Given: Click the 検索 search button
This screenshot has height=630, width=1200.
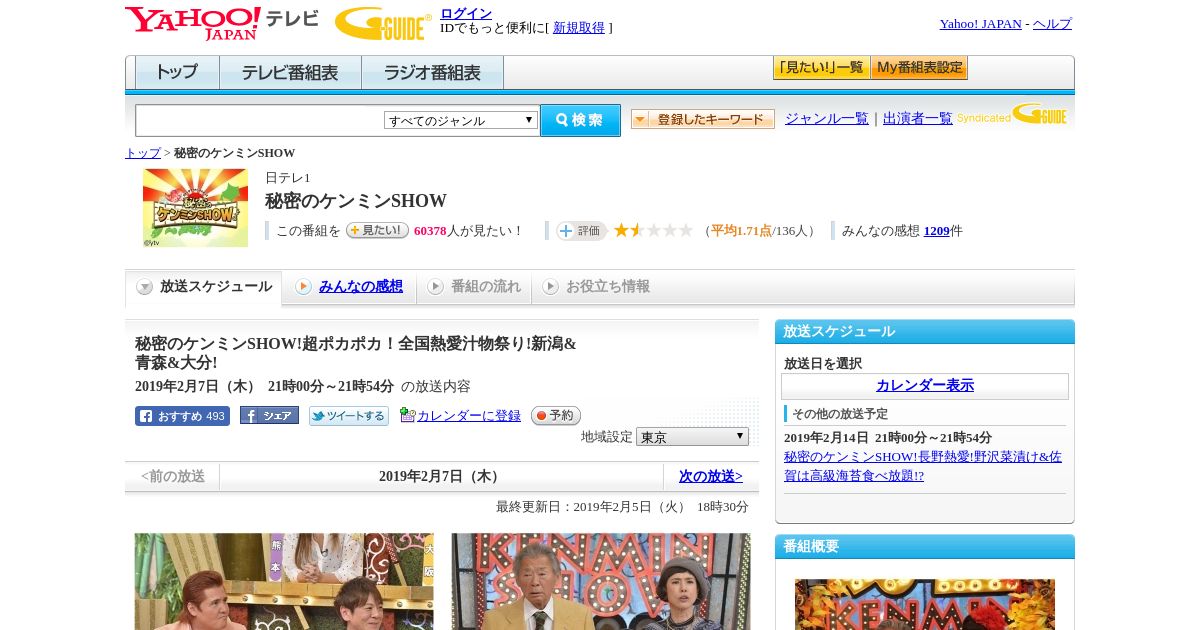Looking at the screenshot, I should click(x=580, y=120).
